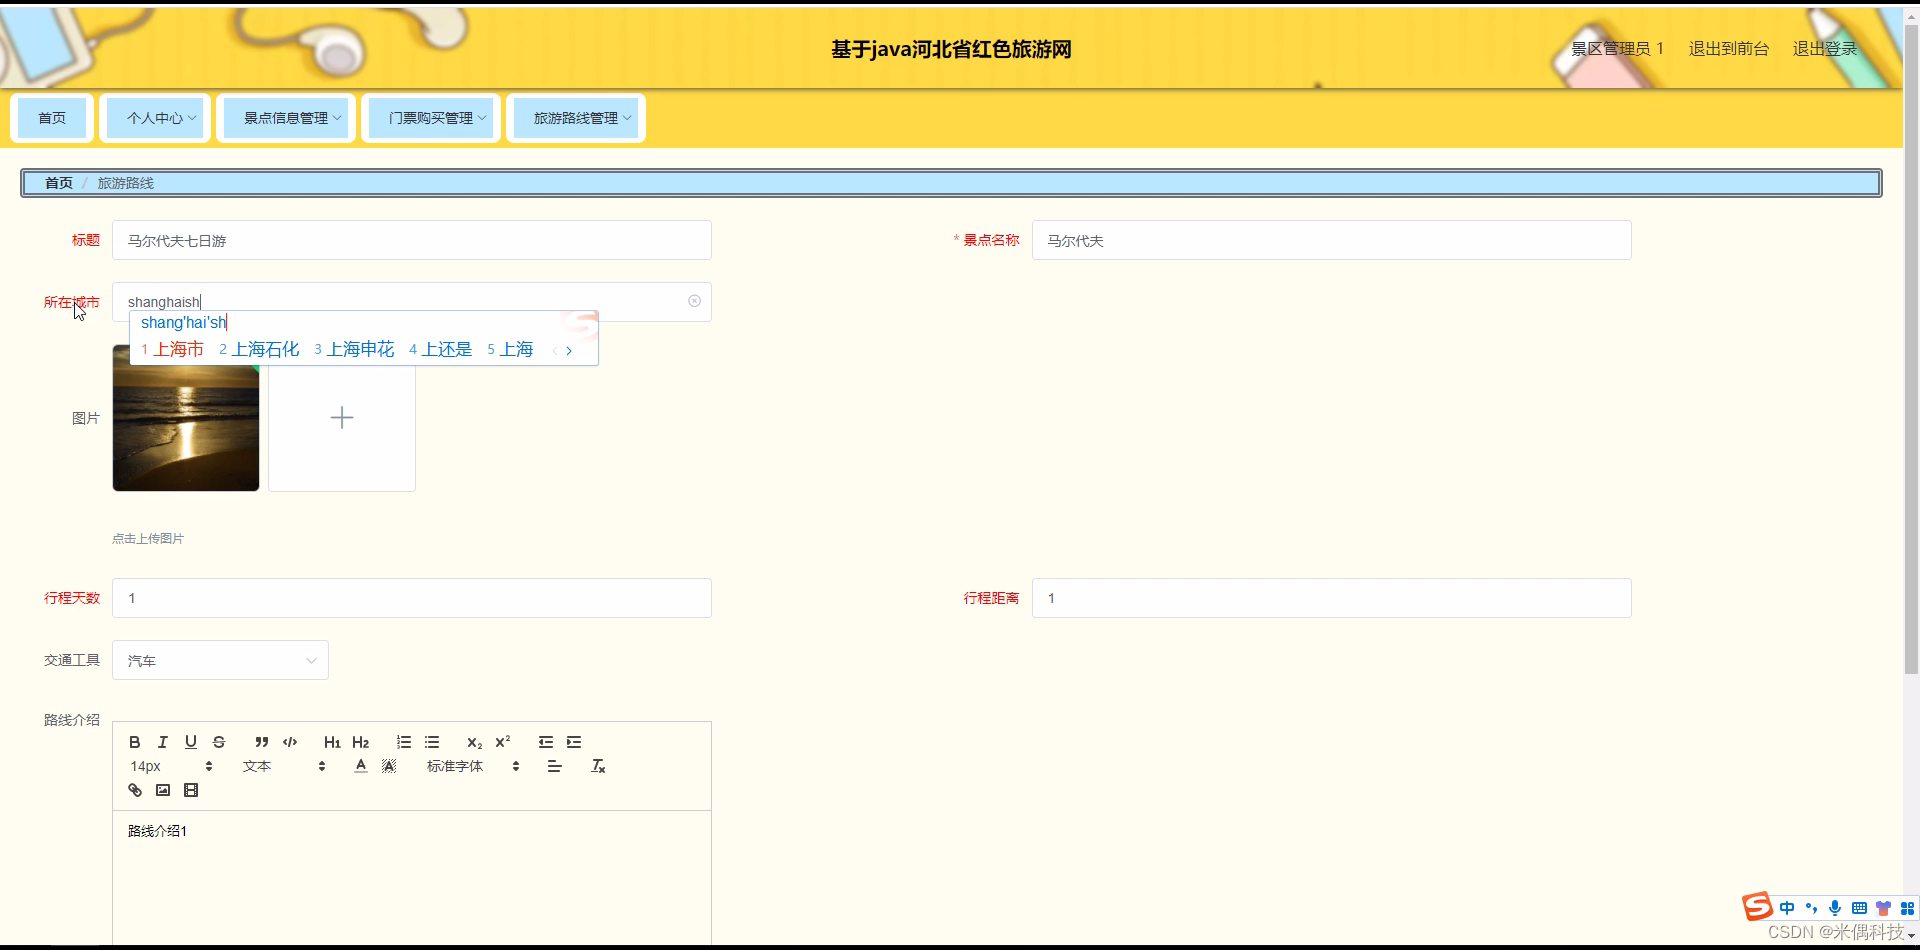The width and height of the screenshot is (1920, 950).
Task: Select 上海市 from the pinyin suggestions
Action: [x=179, y=349]
